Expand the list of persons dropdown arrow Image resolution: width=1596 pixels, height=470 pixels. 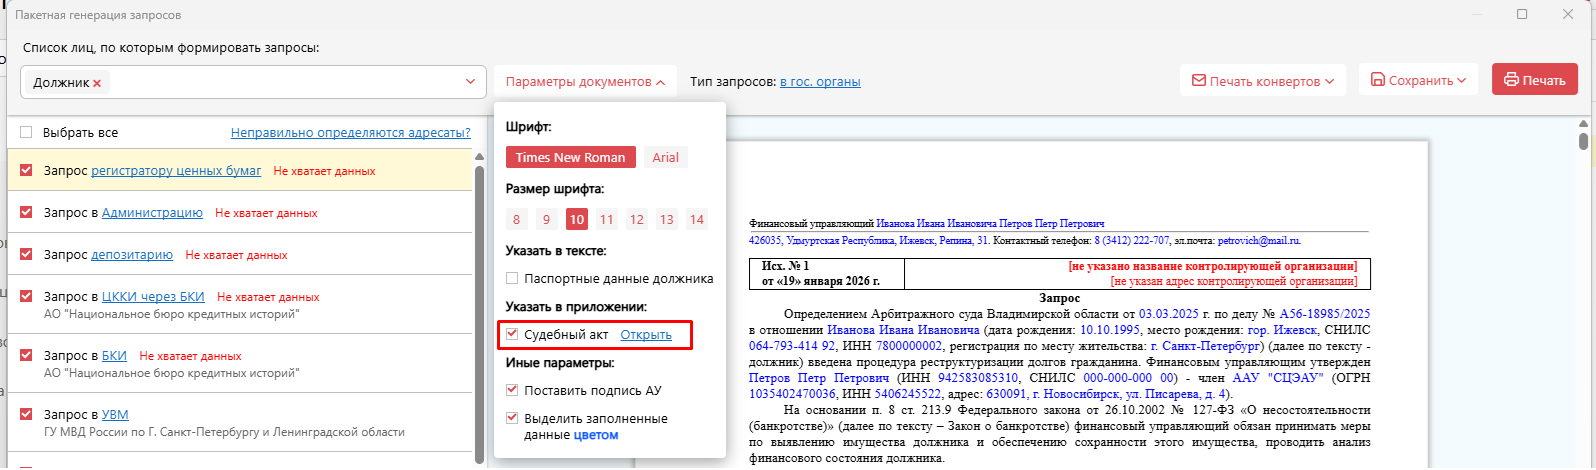click(x=470, y=82)
